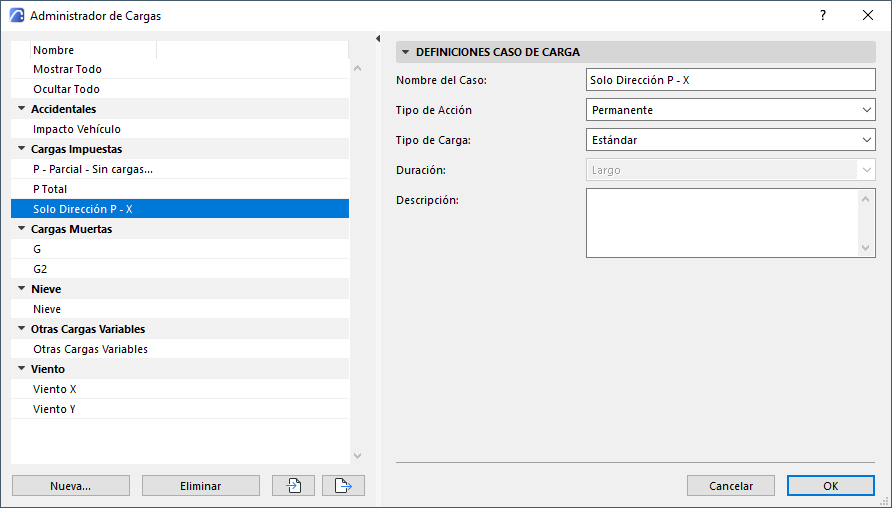Click Ocultar Todo in the list
This screenshot has width=892, height=508.
[66, 89]
